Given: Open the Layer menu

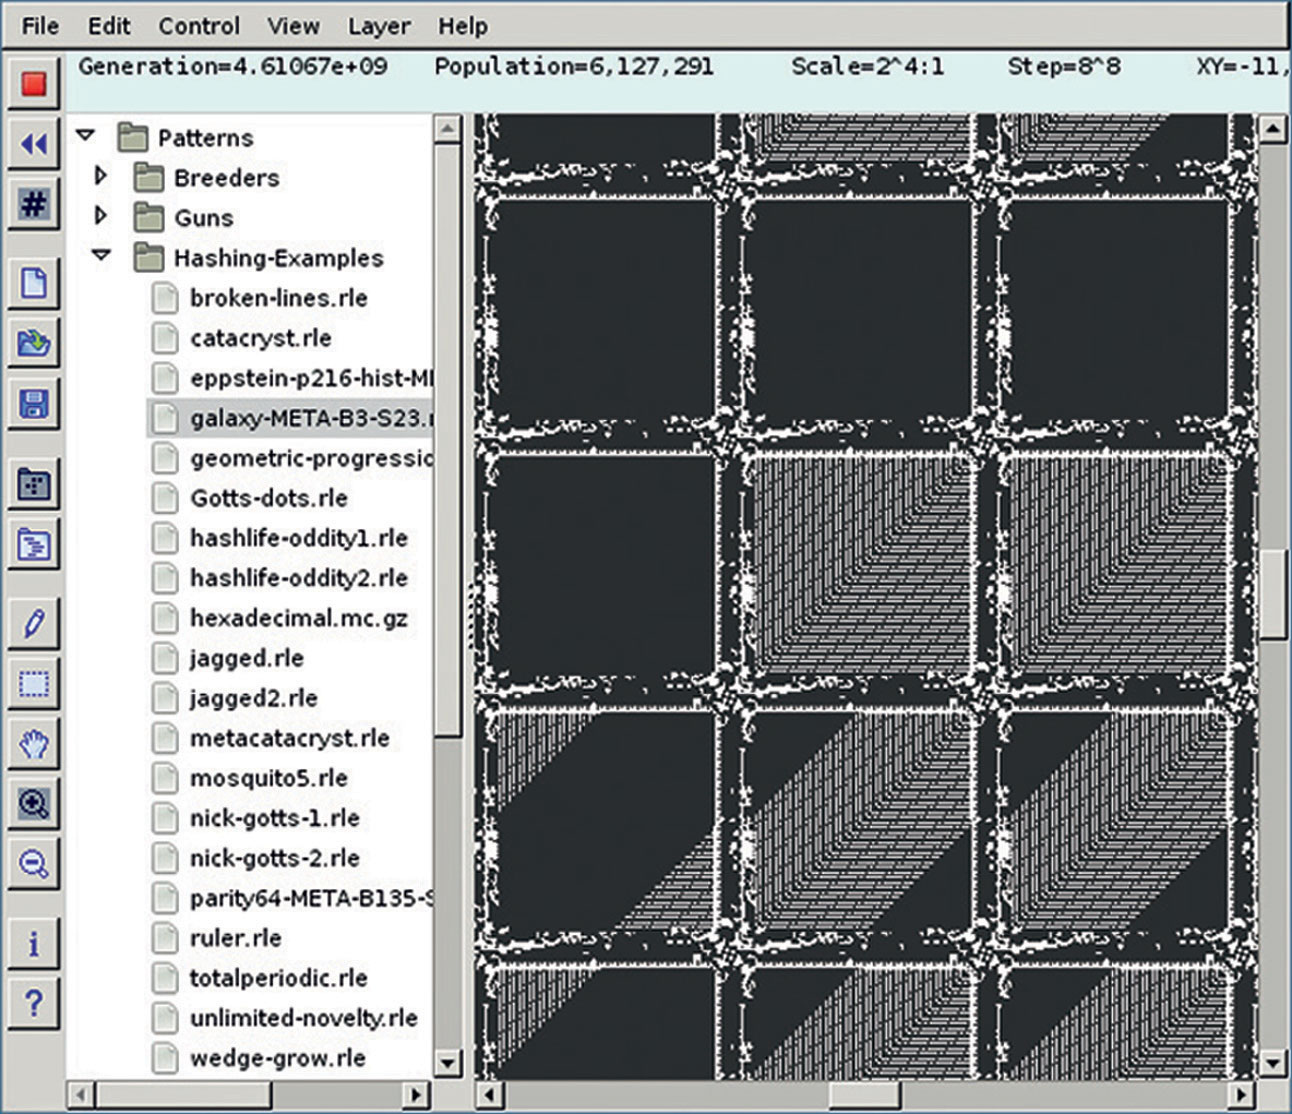Looking at the screenshot, I should (x=378, y=26).
